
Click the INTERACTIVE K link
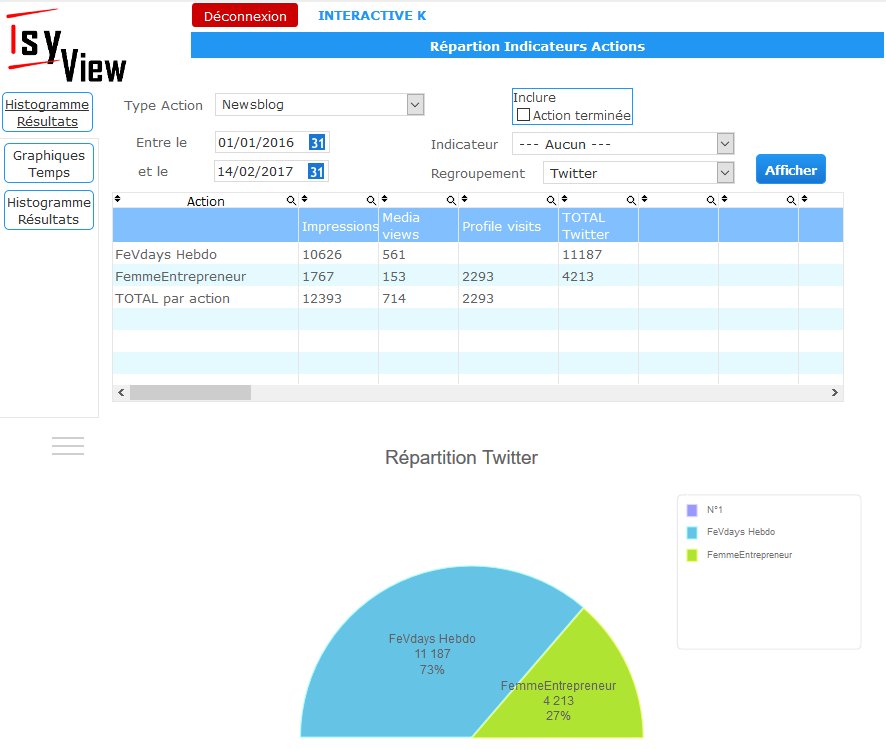tap(372, 16)
